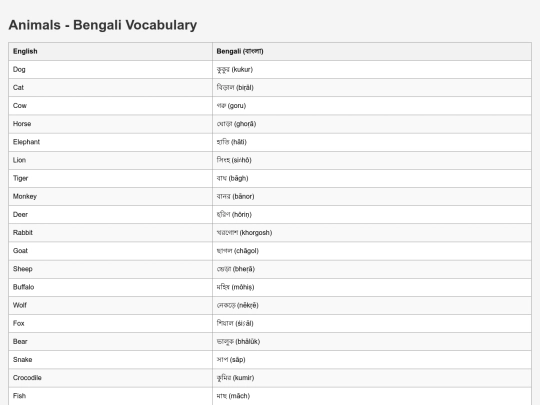The image size is (540, 405).
Task: Click the goru translation cell
Action: coord(372,106)
